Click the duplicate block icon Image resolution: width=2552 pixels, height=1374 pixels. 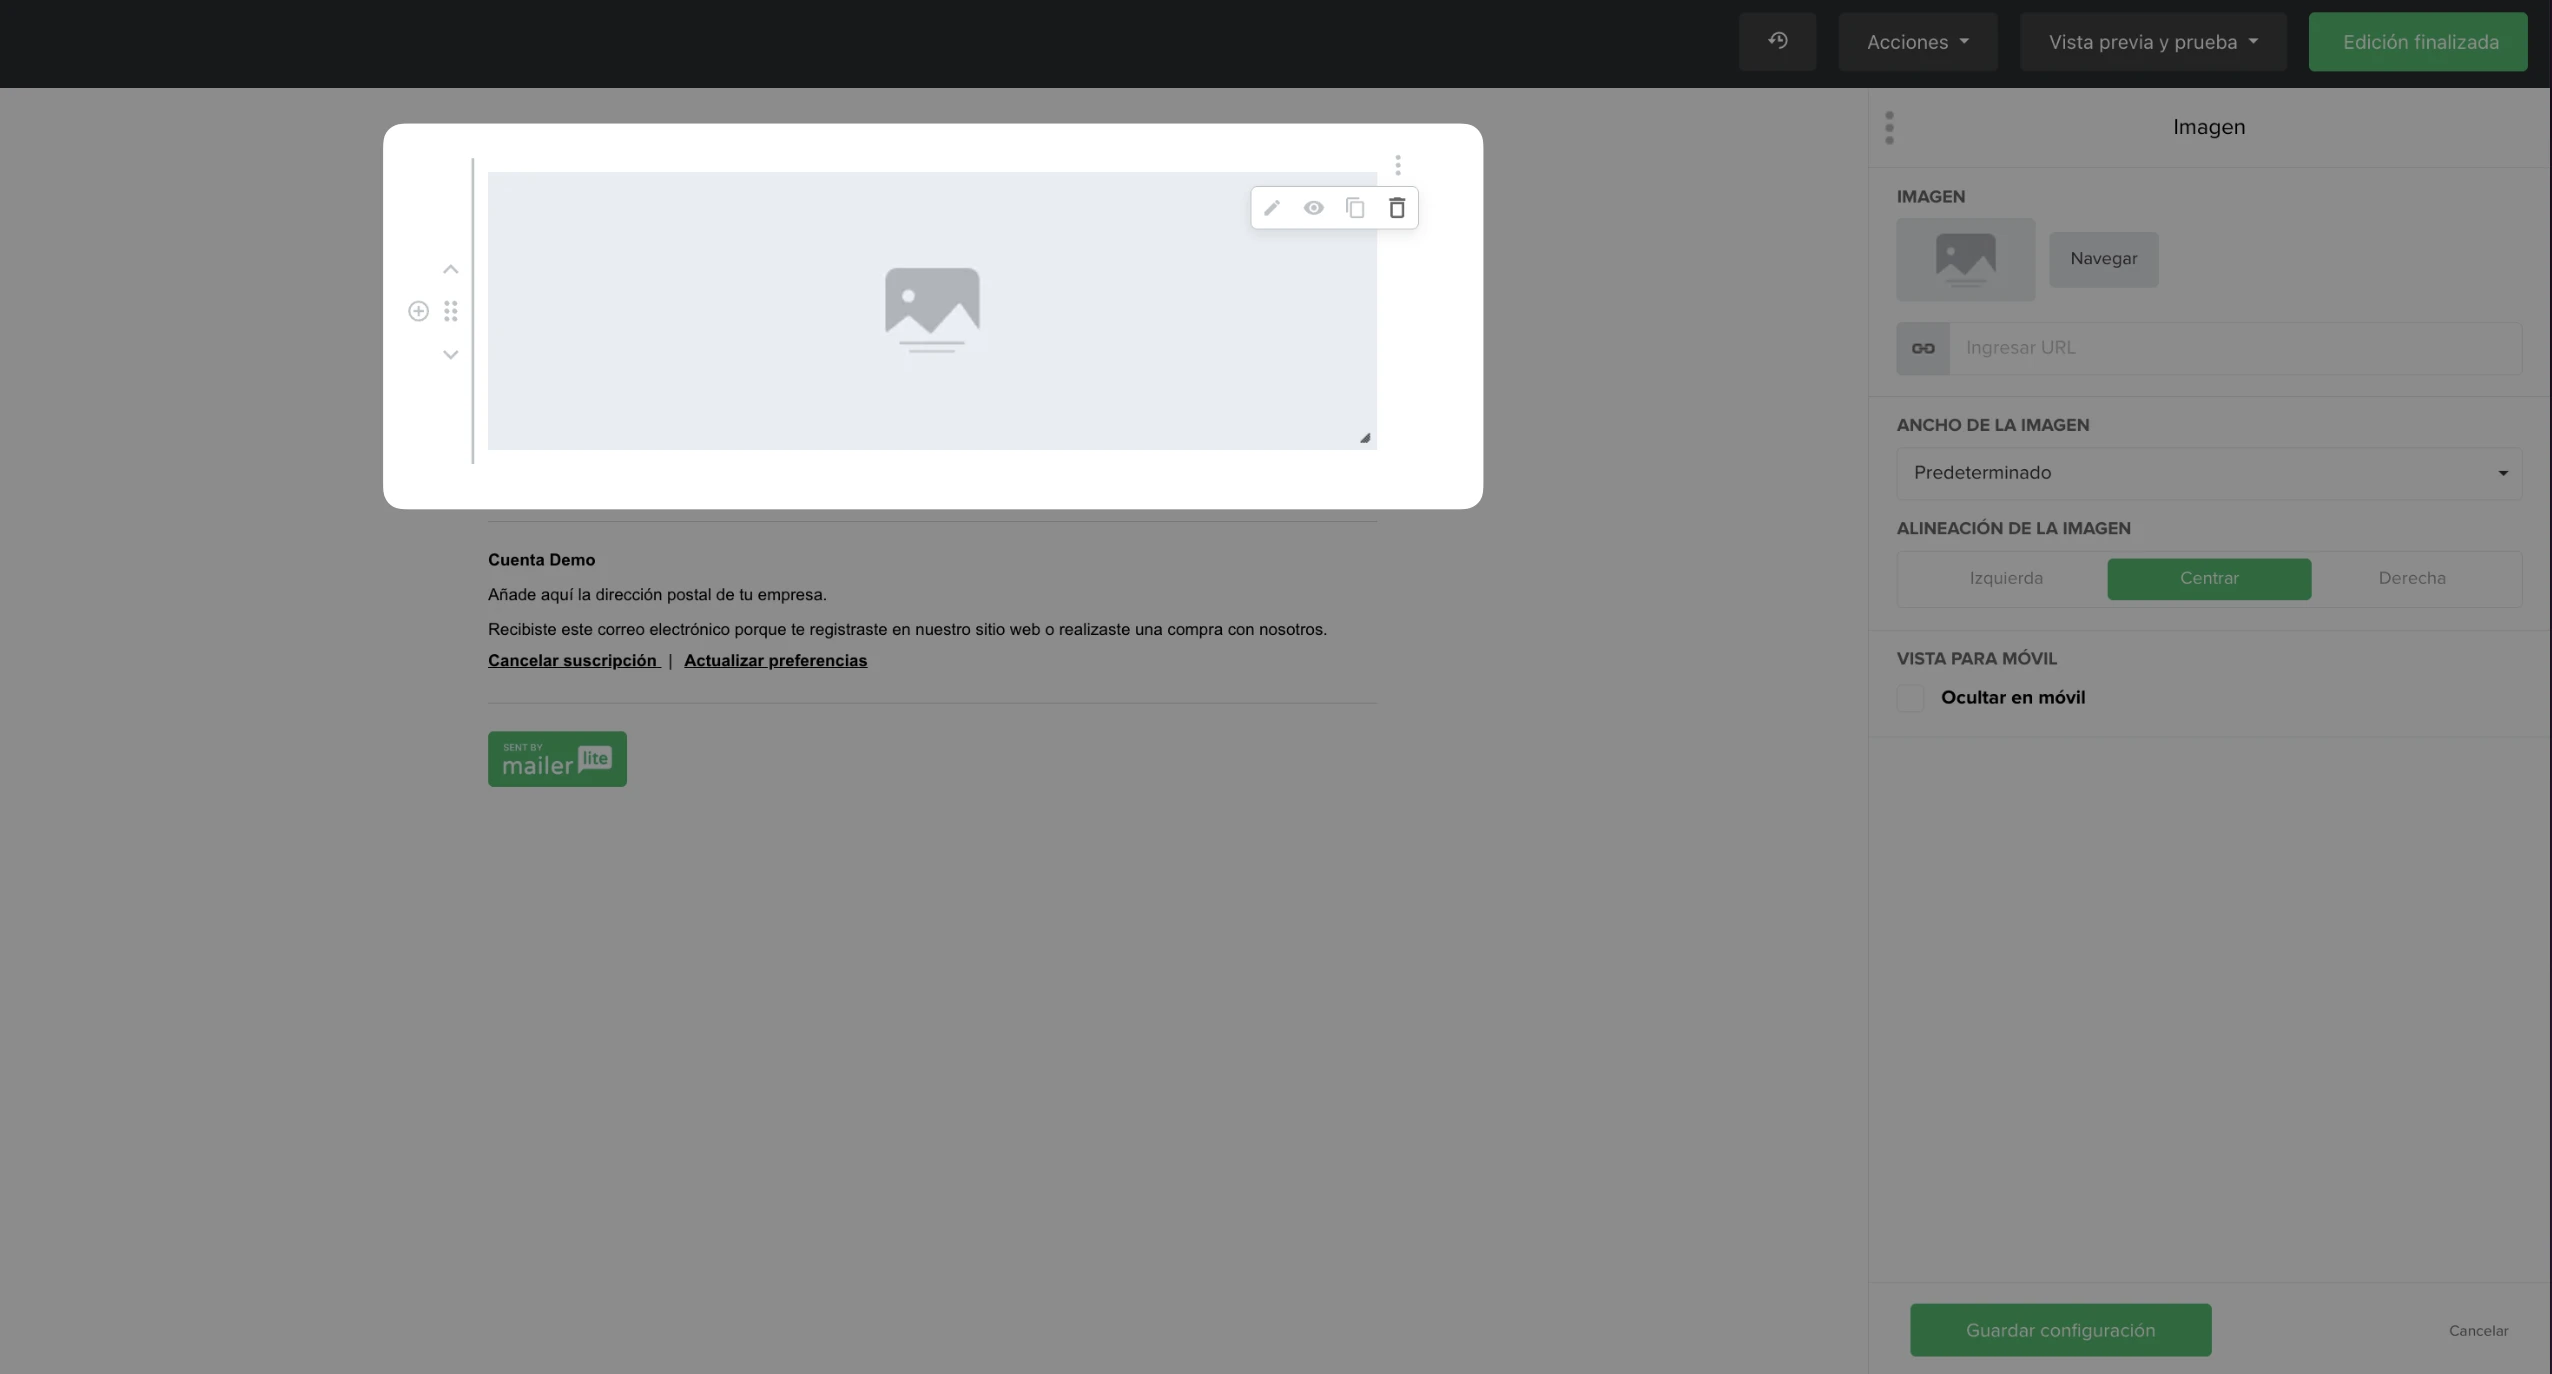1355,208
